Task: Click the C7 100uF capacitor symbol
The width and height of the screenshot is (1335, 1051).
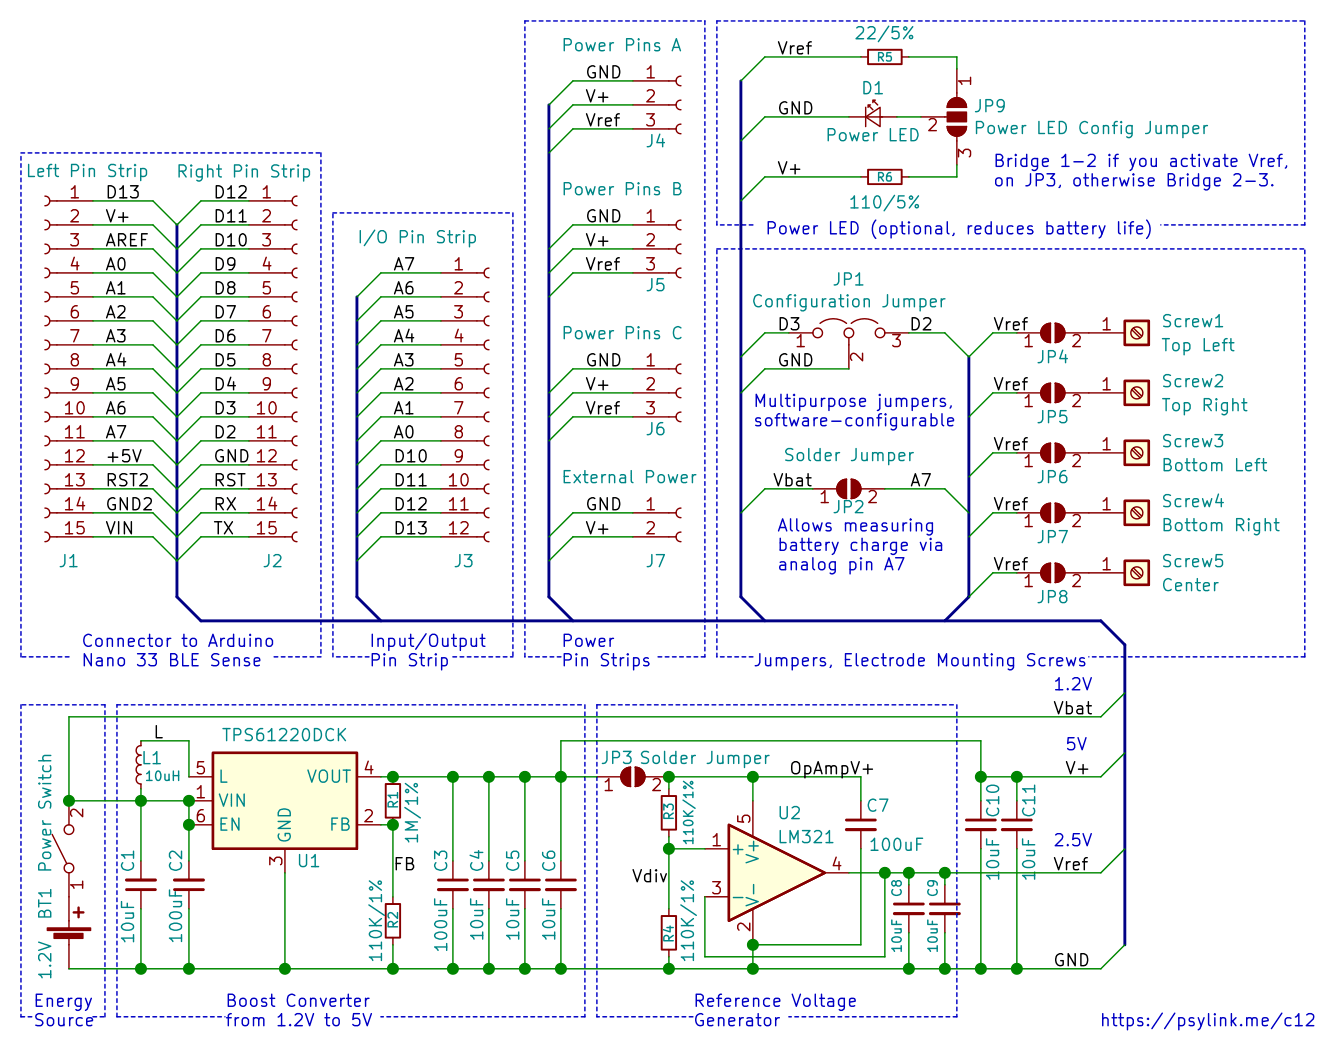Action: pyautogui.click(x=860, y=825)
